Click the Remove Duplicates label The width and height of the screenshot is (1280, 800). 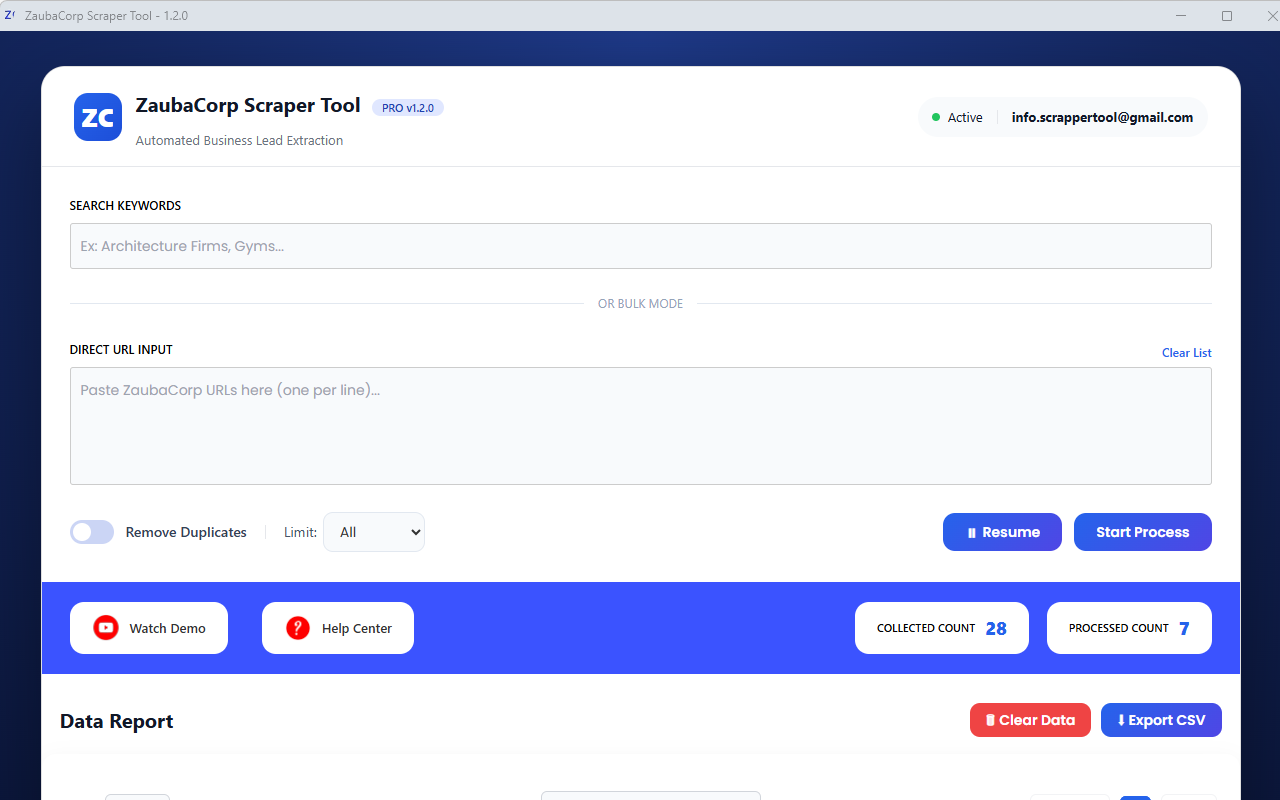coord(186,532)
